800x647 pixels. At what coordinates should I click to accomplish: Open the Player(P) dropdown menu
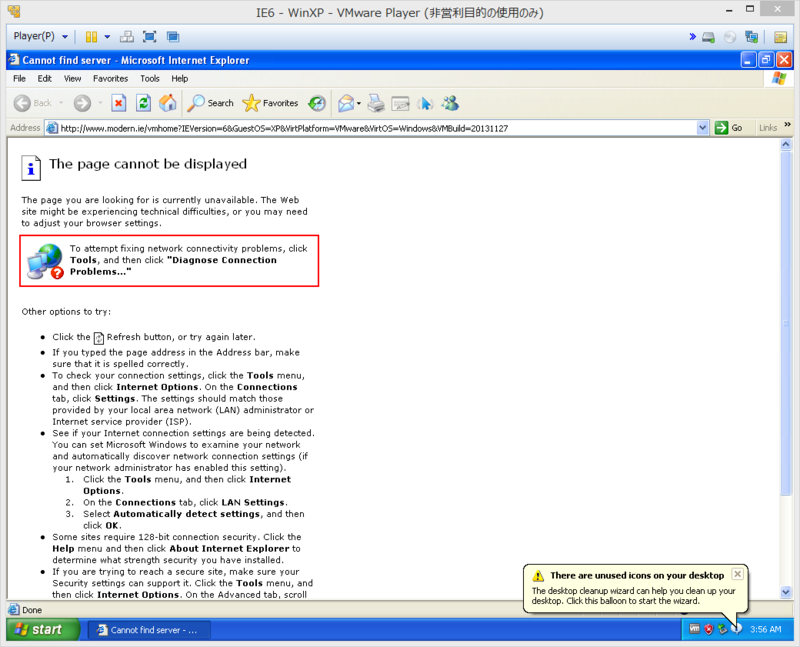point(41,36)
